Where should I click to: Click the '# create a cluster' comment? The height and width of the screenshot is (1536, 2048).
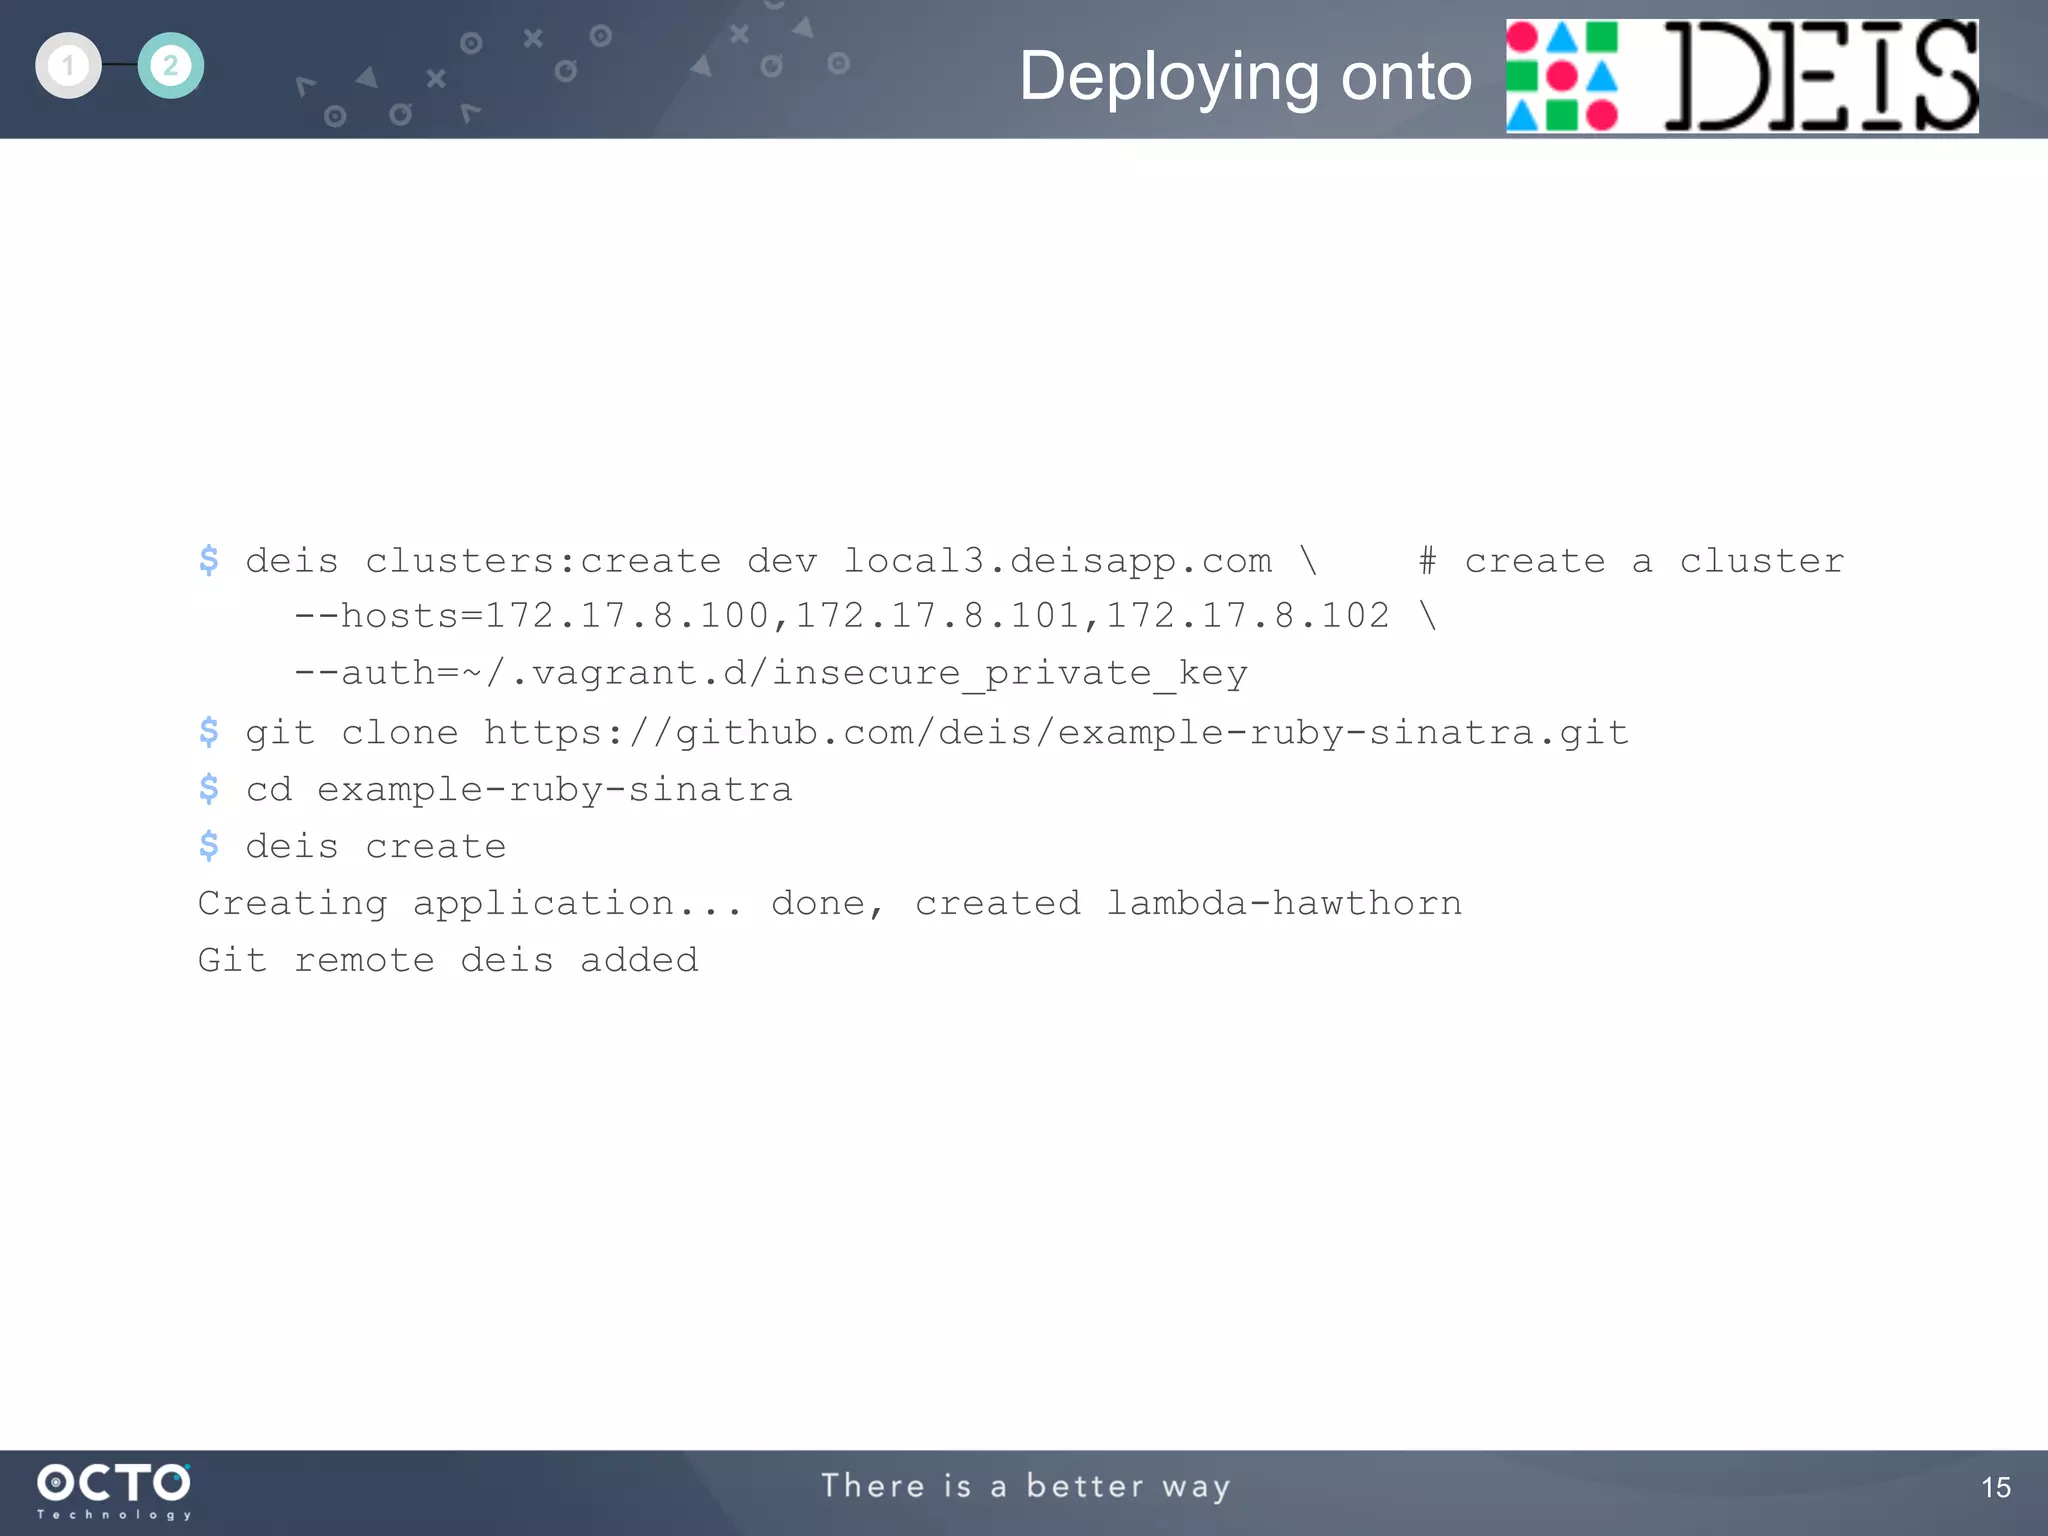(x=1631, y=561)
